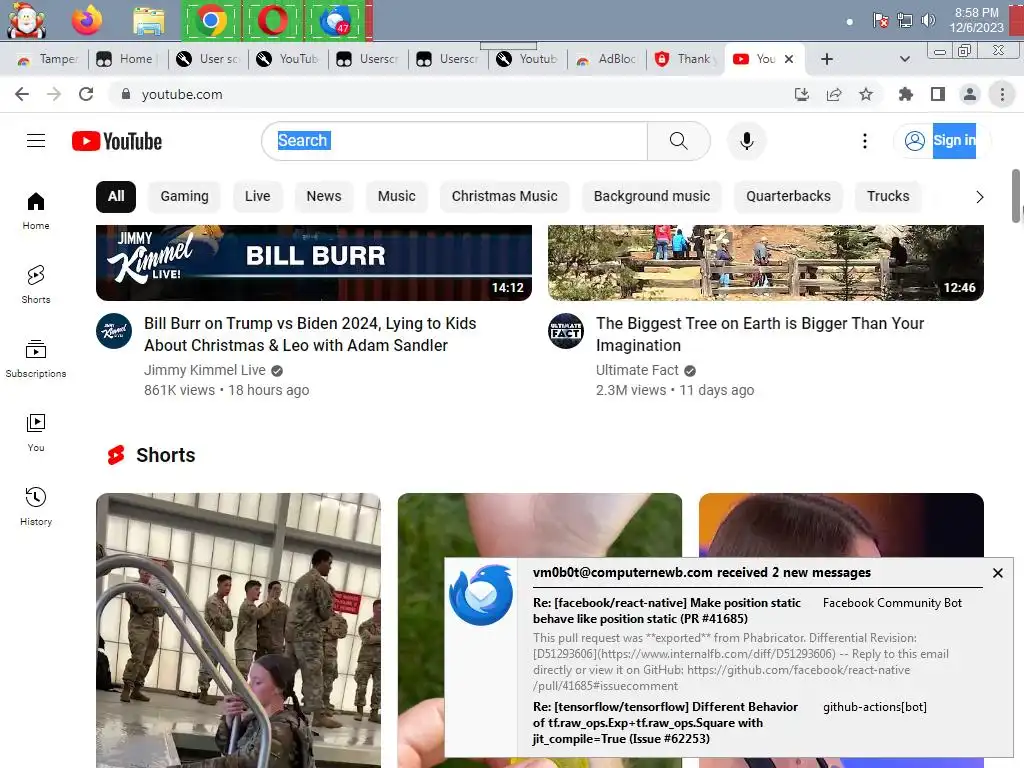
Task: Open the You section in sidebar
Action: coord(36,432)
